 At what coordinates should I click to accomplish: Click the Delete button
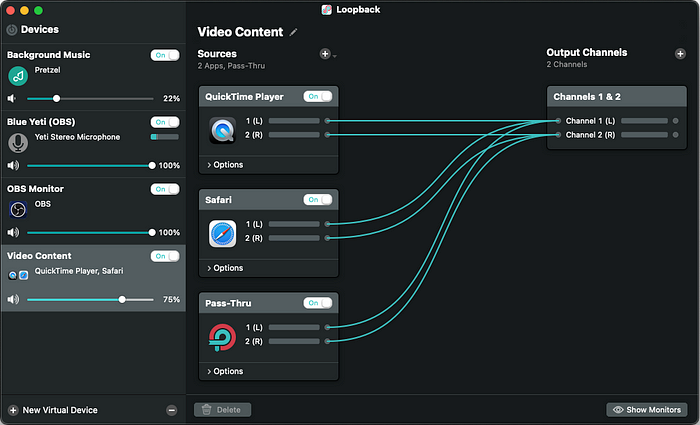[222, 410]
